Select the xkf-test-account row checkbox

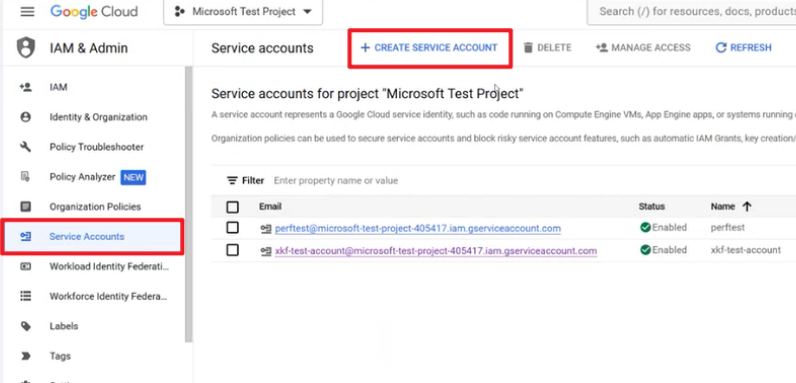click(233, 250)
